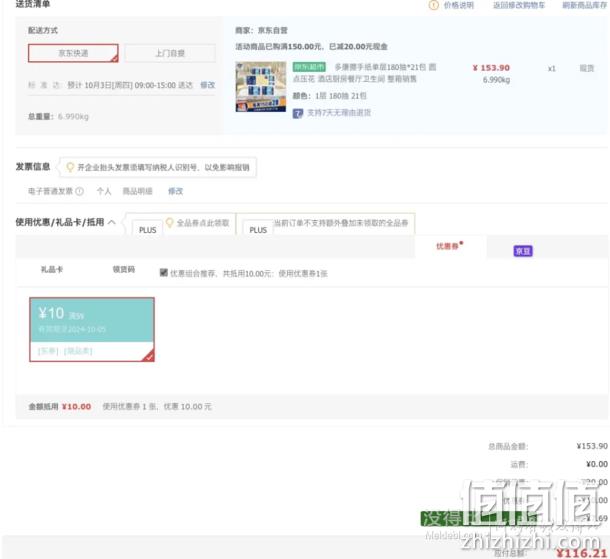The image size is (610, 559).
Task: Click 7-day return policy icon
Action: [298, 113]
